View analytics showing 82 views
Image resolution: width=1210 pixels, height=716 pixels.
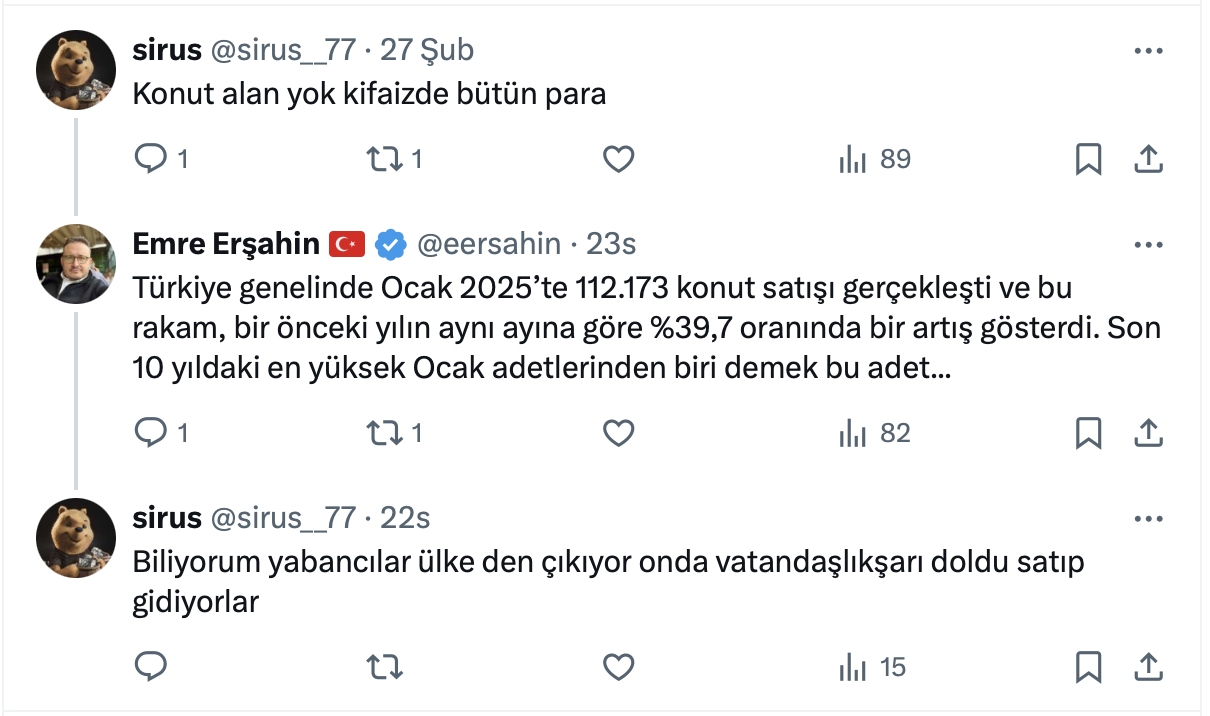[874, 433]
